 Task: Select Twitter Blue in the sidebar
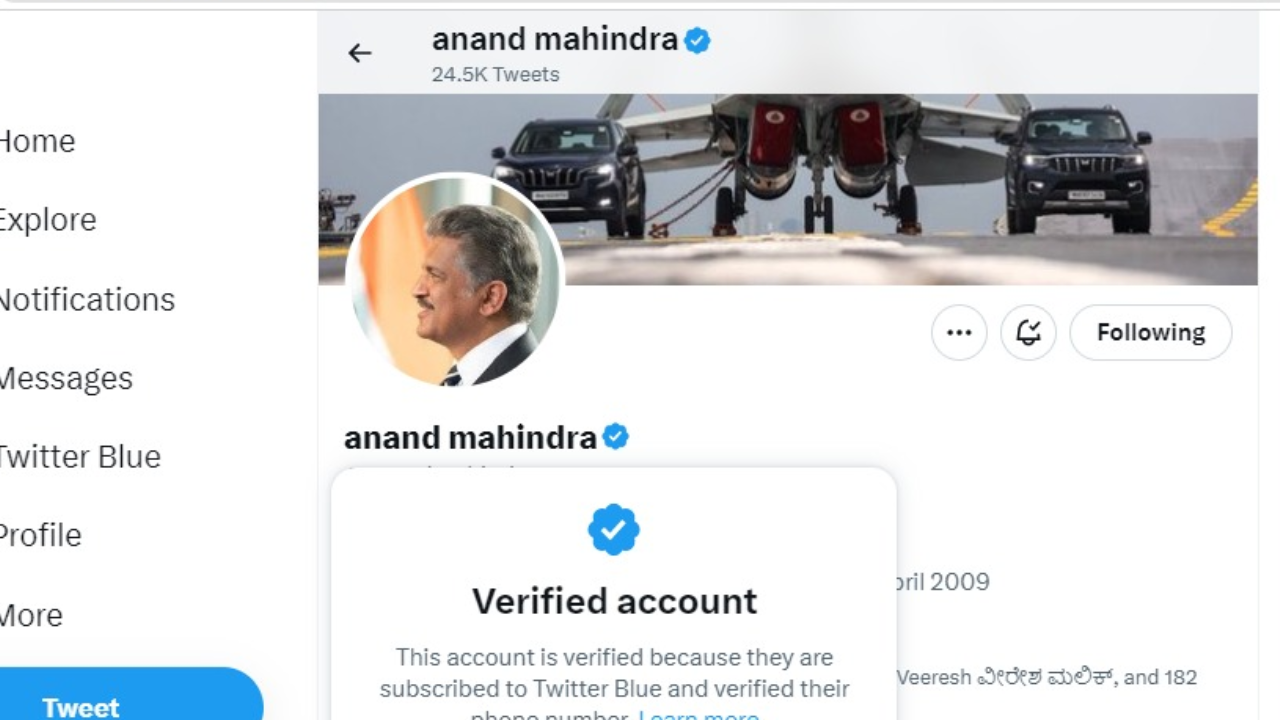click(79, 457)
